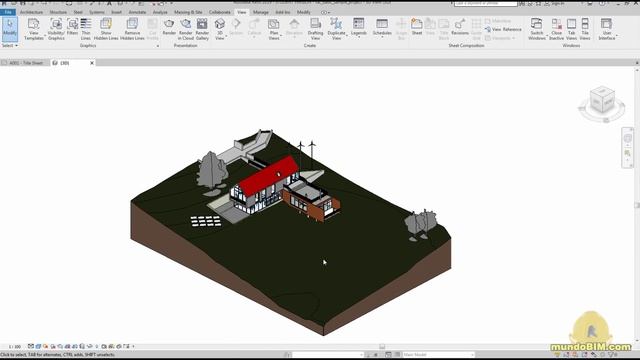Screen dimensions: 640x360
Task: Click the 3D View tool
Action: (220, 29)
